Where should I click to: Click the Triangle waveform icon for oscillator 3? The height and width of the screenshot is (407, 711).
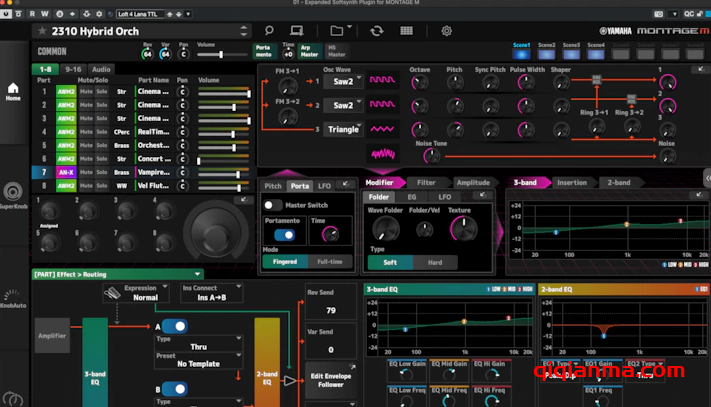(x=382, y=129)
